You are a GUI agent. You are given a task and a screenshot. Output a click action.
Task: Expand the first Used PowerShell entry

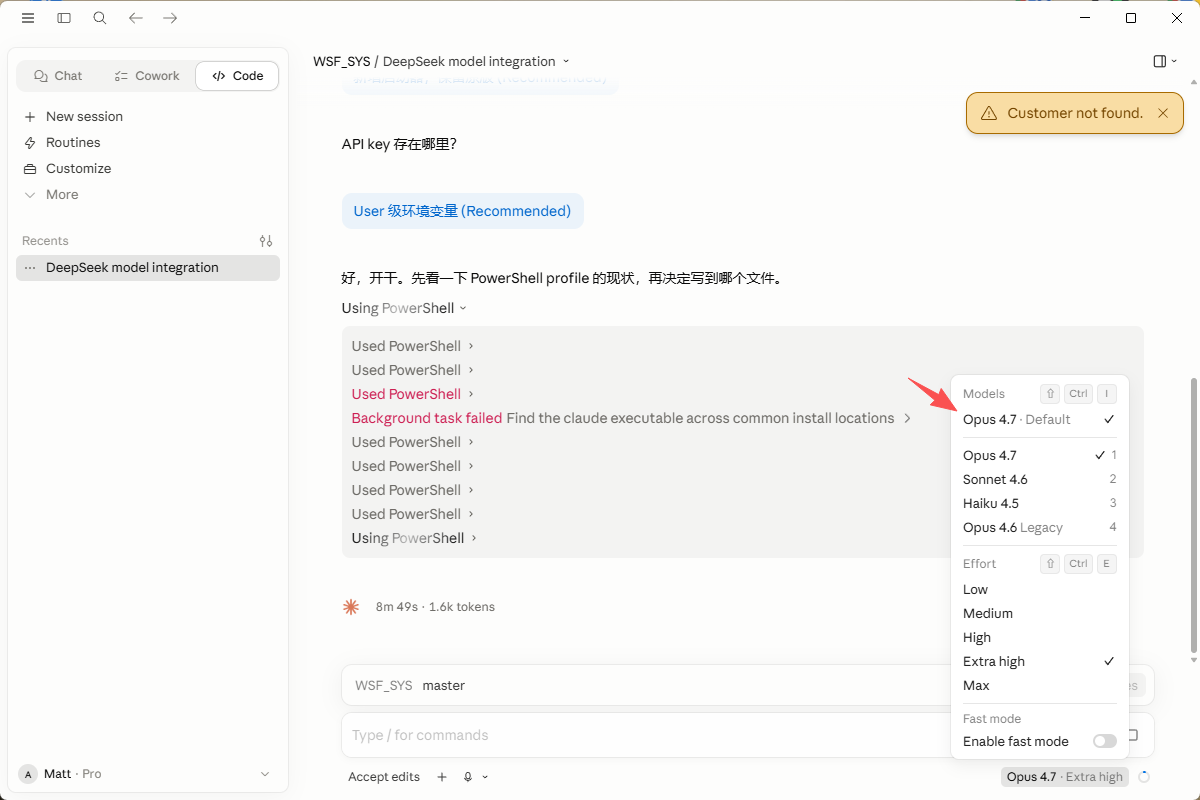click(x=412, y=346)
